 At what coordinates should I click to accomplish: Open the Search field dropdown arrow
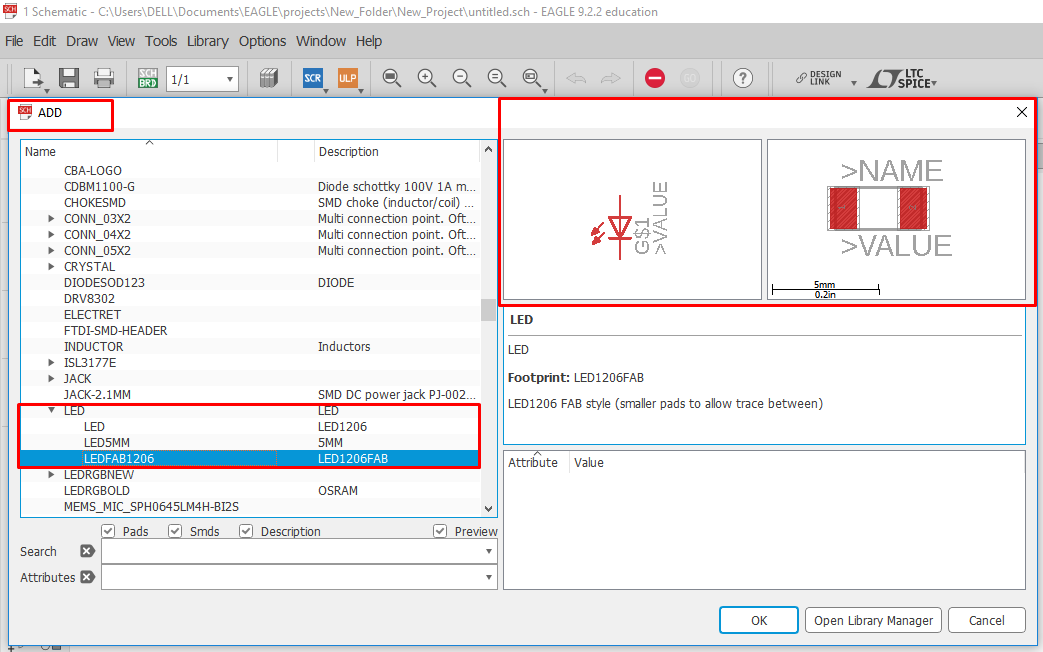[489, 551]
